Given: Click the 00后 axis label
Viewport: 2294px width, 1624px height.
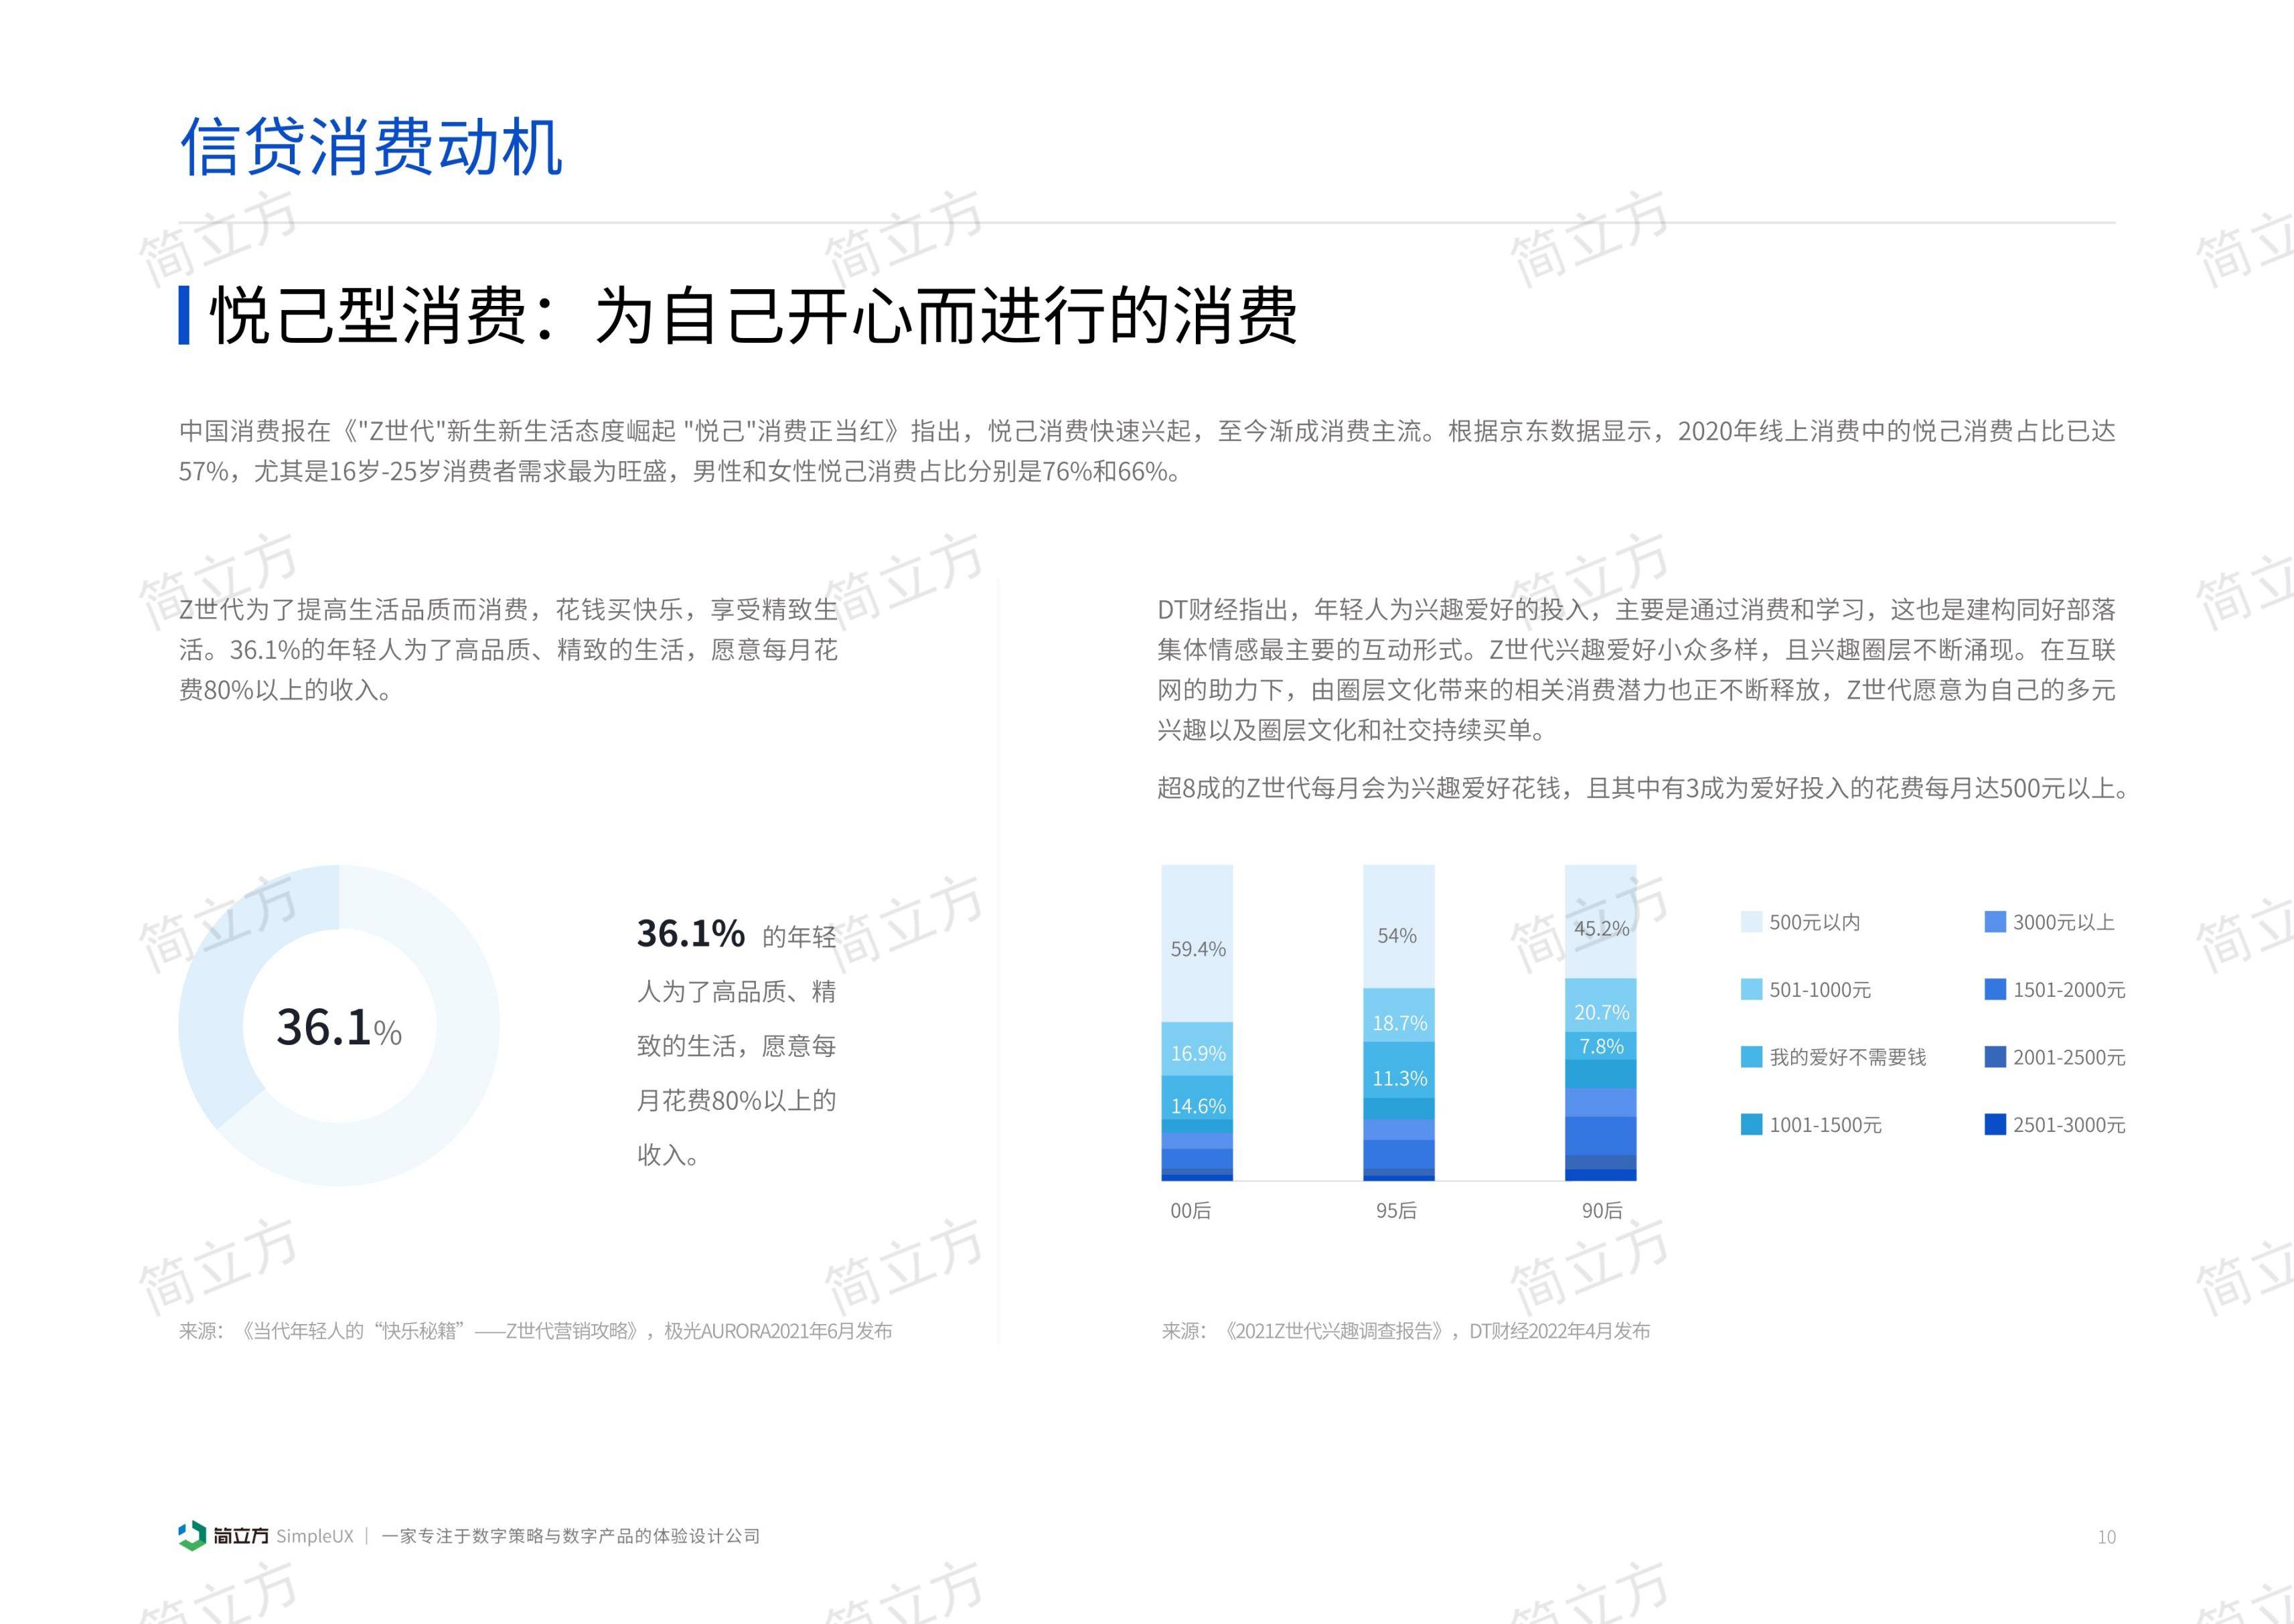Looking at the screenshot, I should coord(1190,1210).
